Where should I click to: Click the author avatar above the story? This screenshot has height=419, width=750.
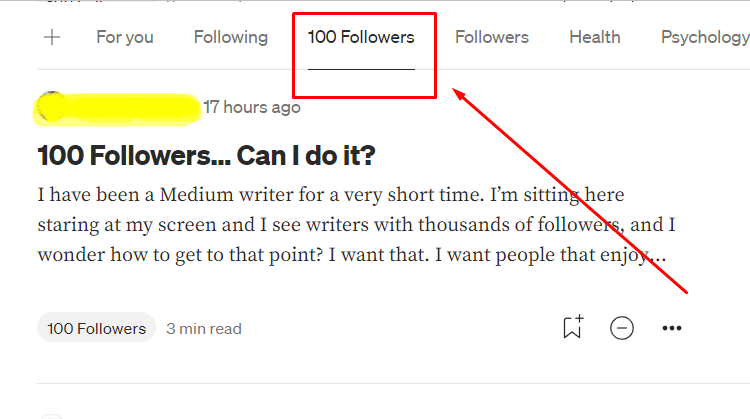coord(51,106)
